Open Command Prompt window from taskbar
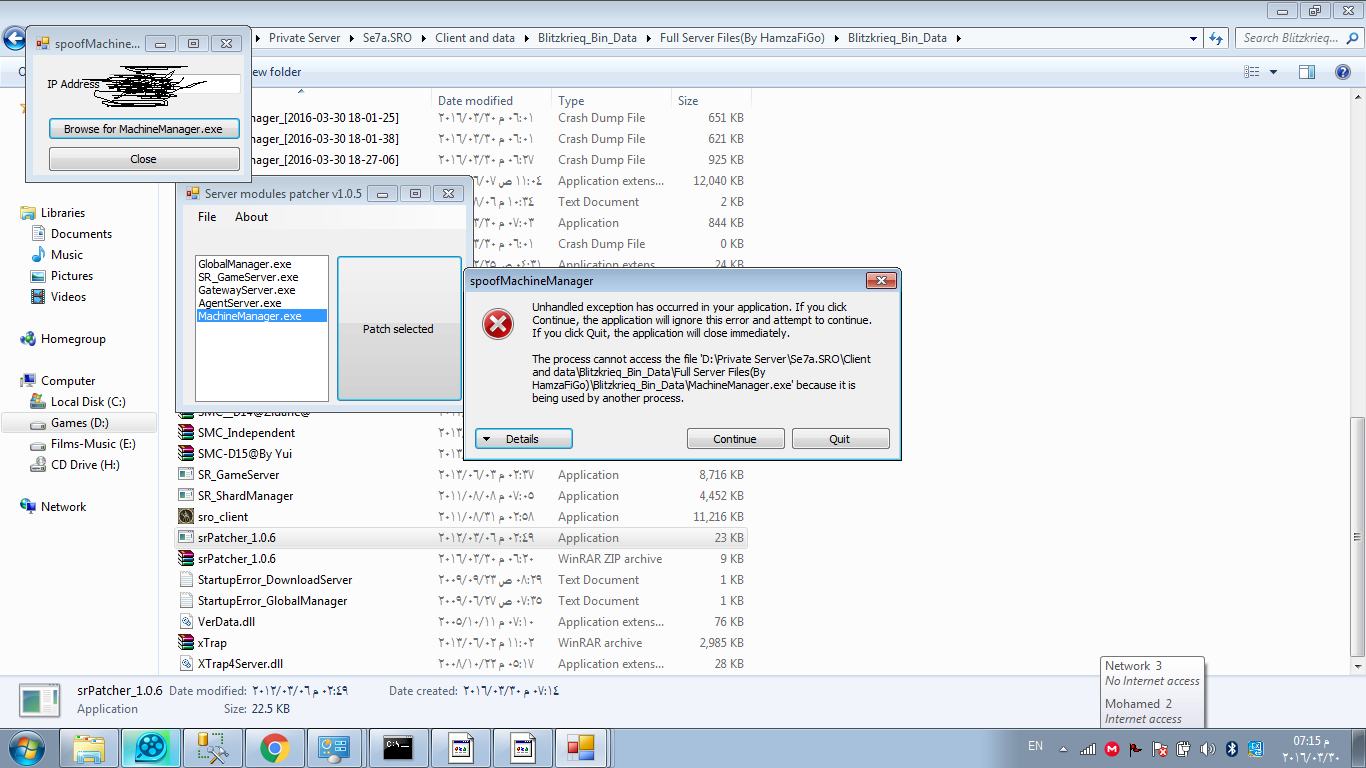 pyautogui.click(x=399, y=747)
